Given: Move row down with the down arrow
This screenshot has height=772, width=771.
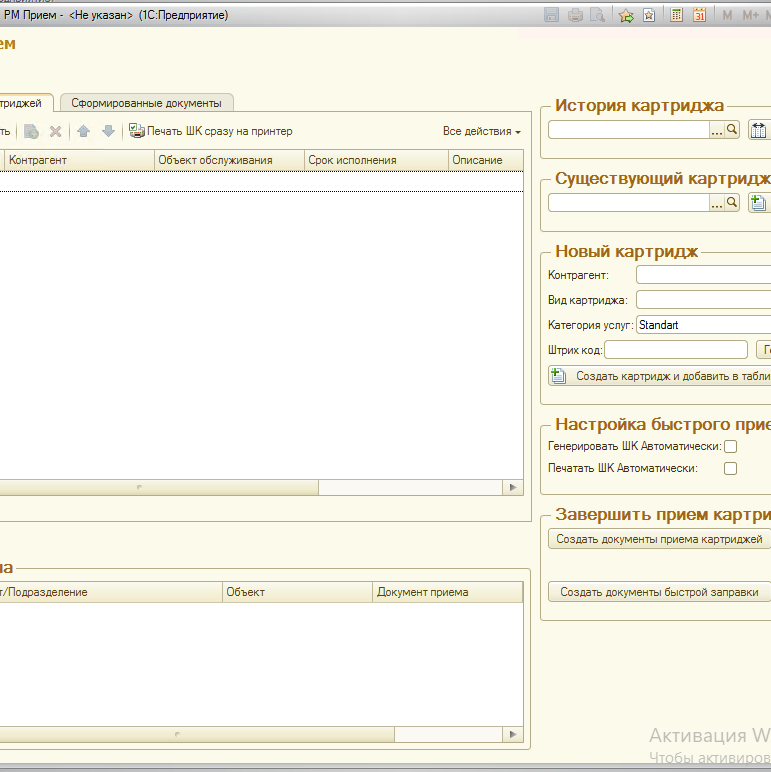Looking at the screenshot, I should tap(108, 131).
